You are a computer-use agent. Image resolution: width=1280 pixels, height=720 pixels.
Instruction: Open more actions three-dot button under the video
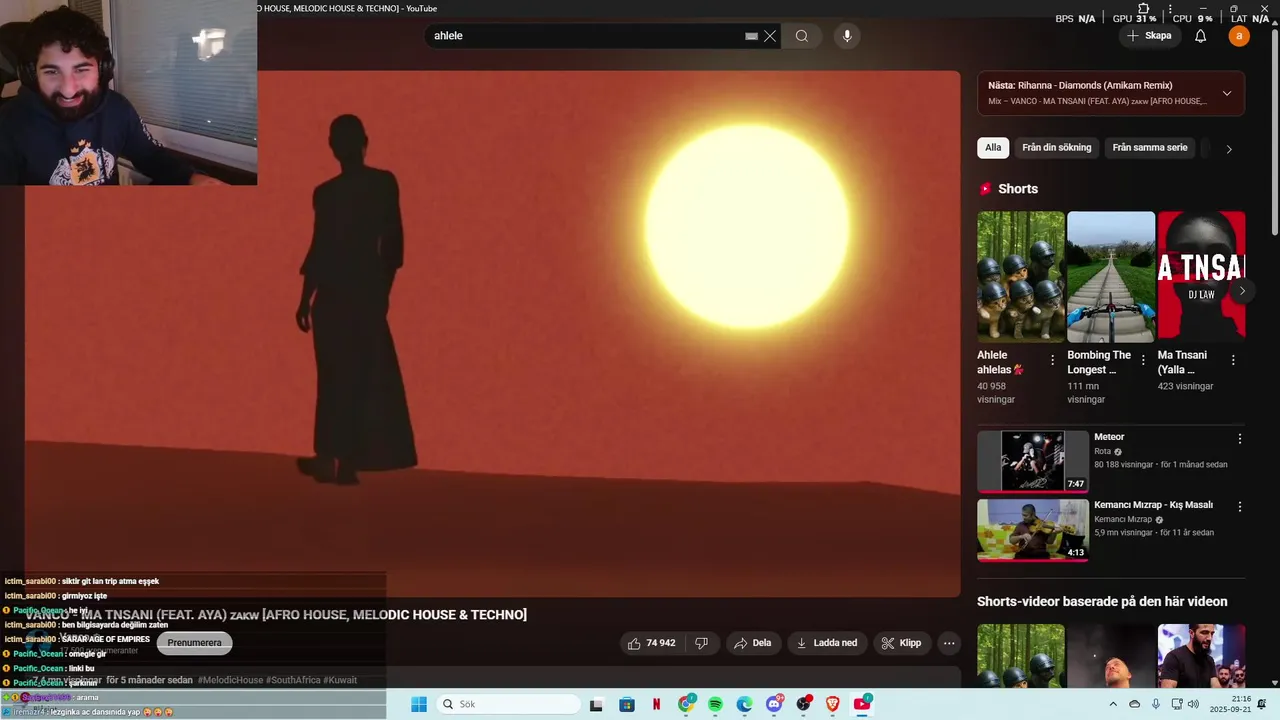[x=949, y=643]
